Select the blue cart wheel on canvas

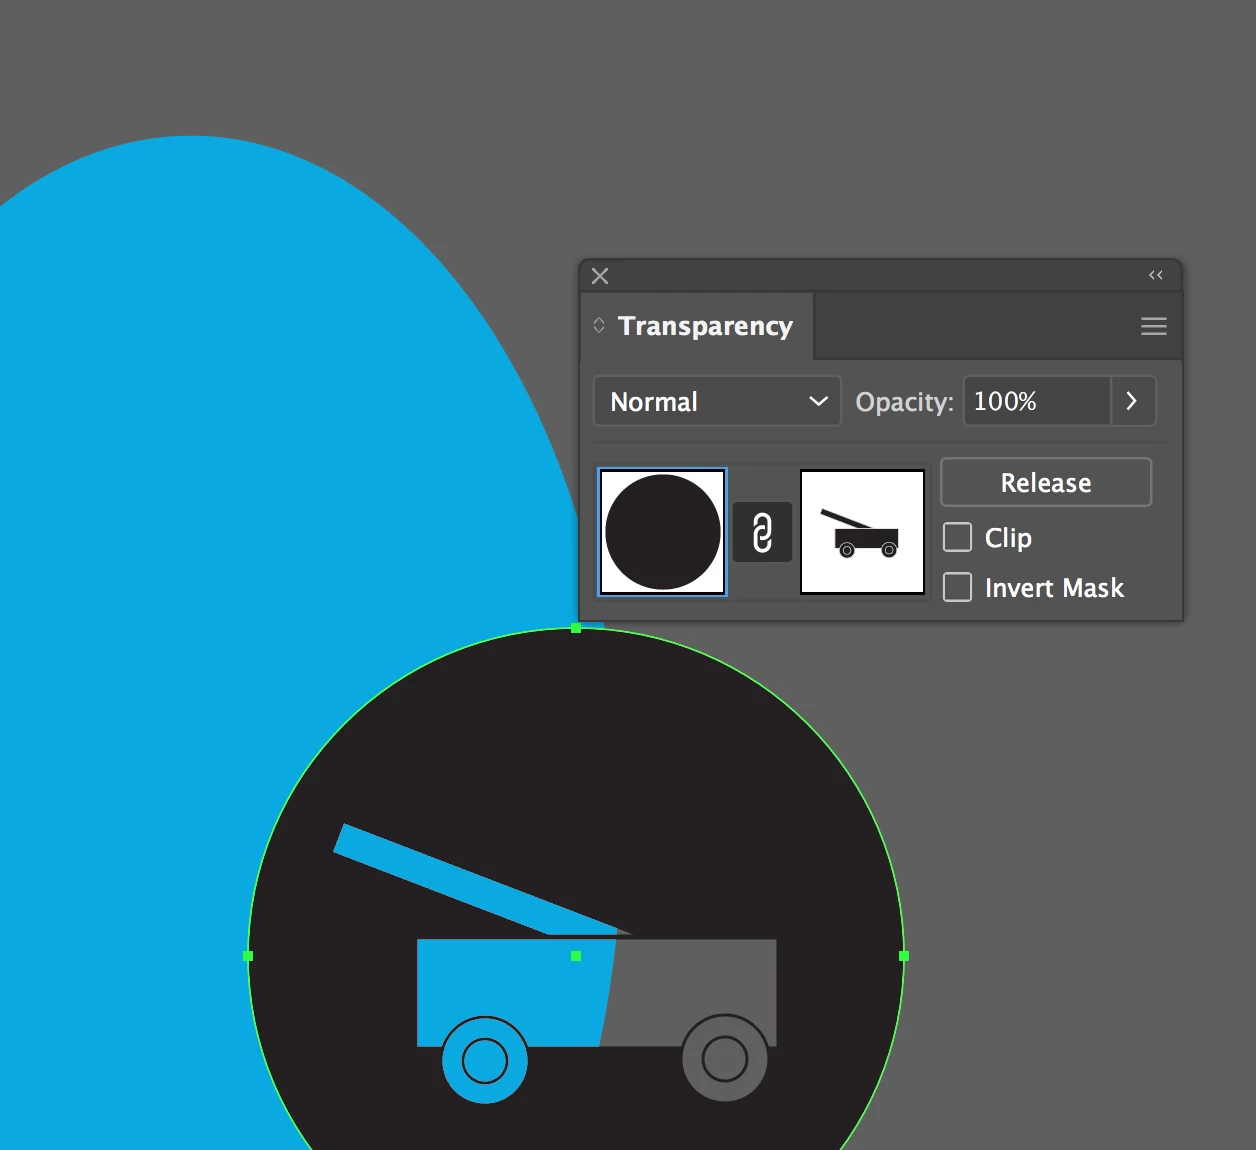[x=485, y=1060]
